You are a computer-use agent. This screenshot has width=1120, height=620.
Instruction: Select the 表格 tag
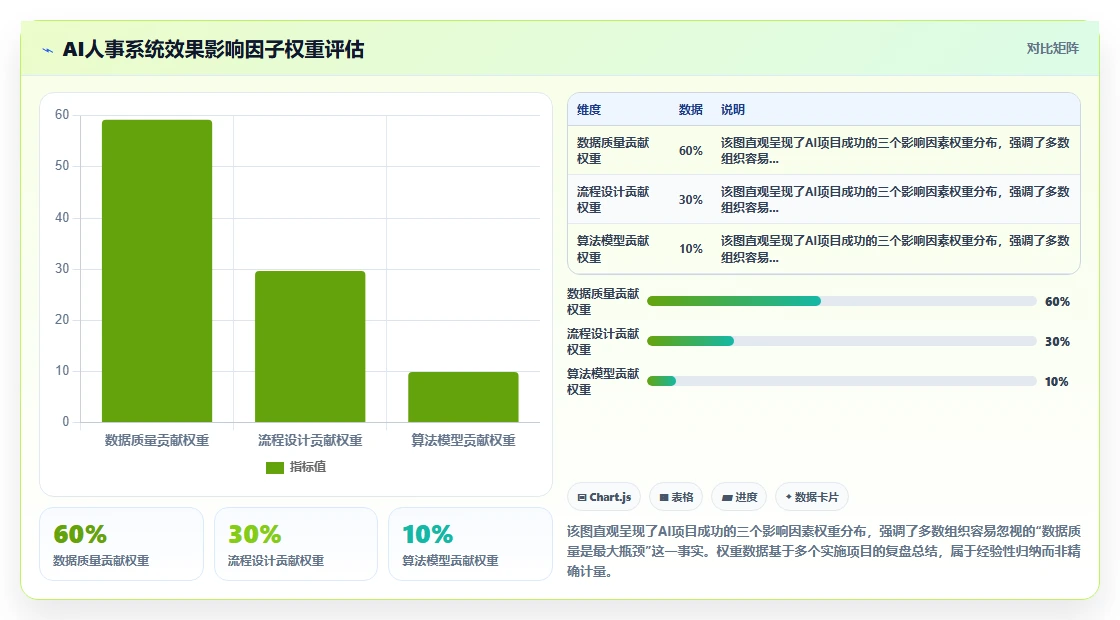pyautogui.click(x=676, y=497)
